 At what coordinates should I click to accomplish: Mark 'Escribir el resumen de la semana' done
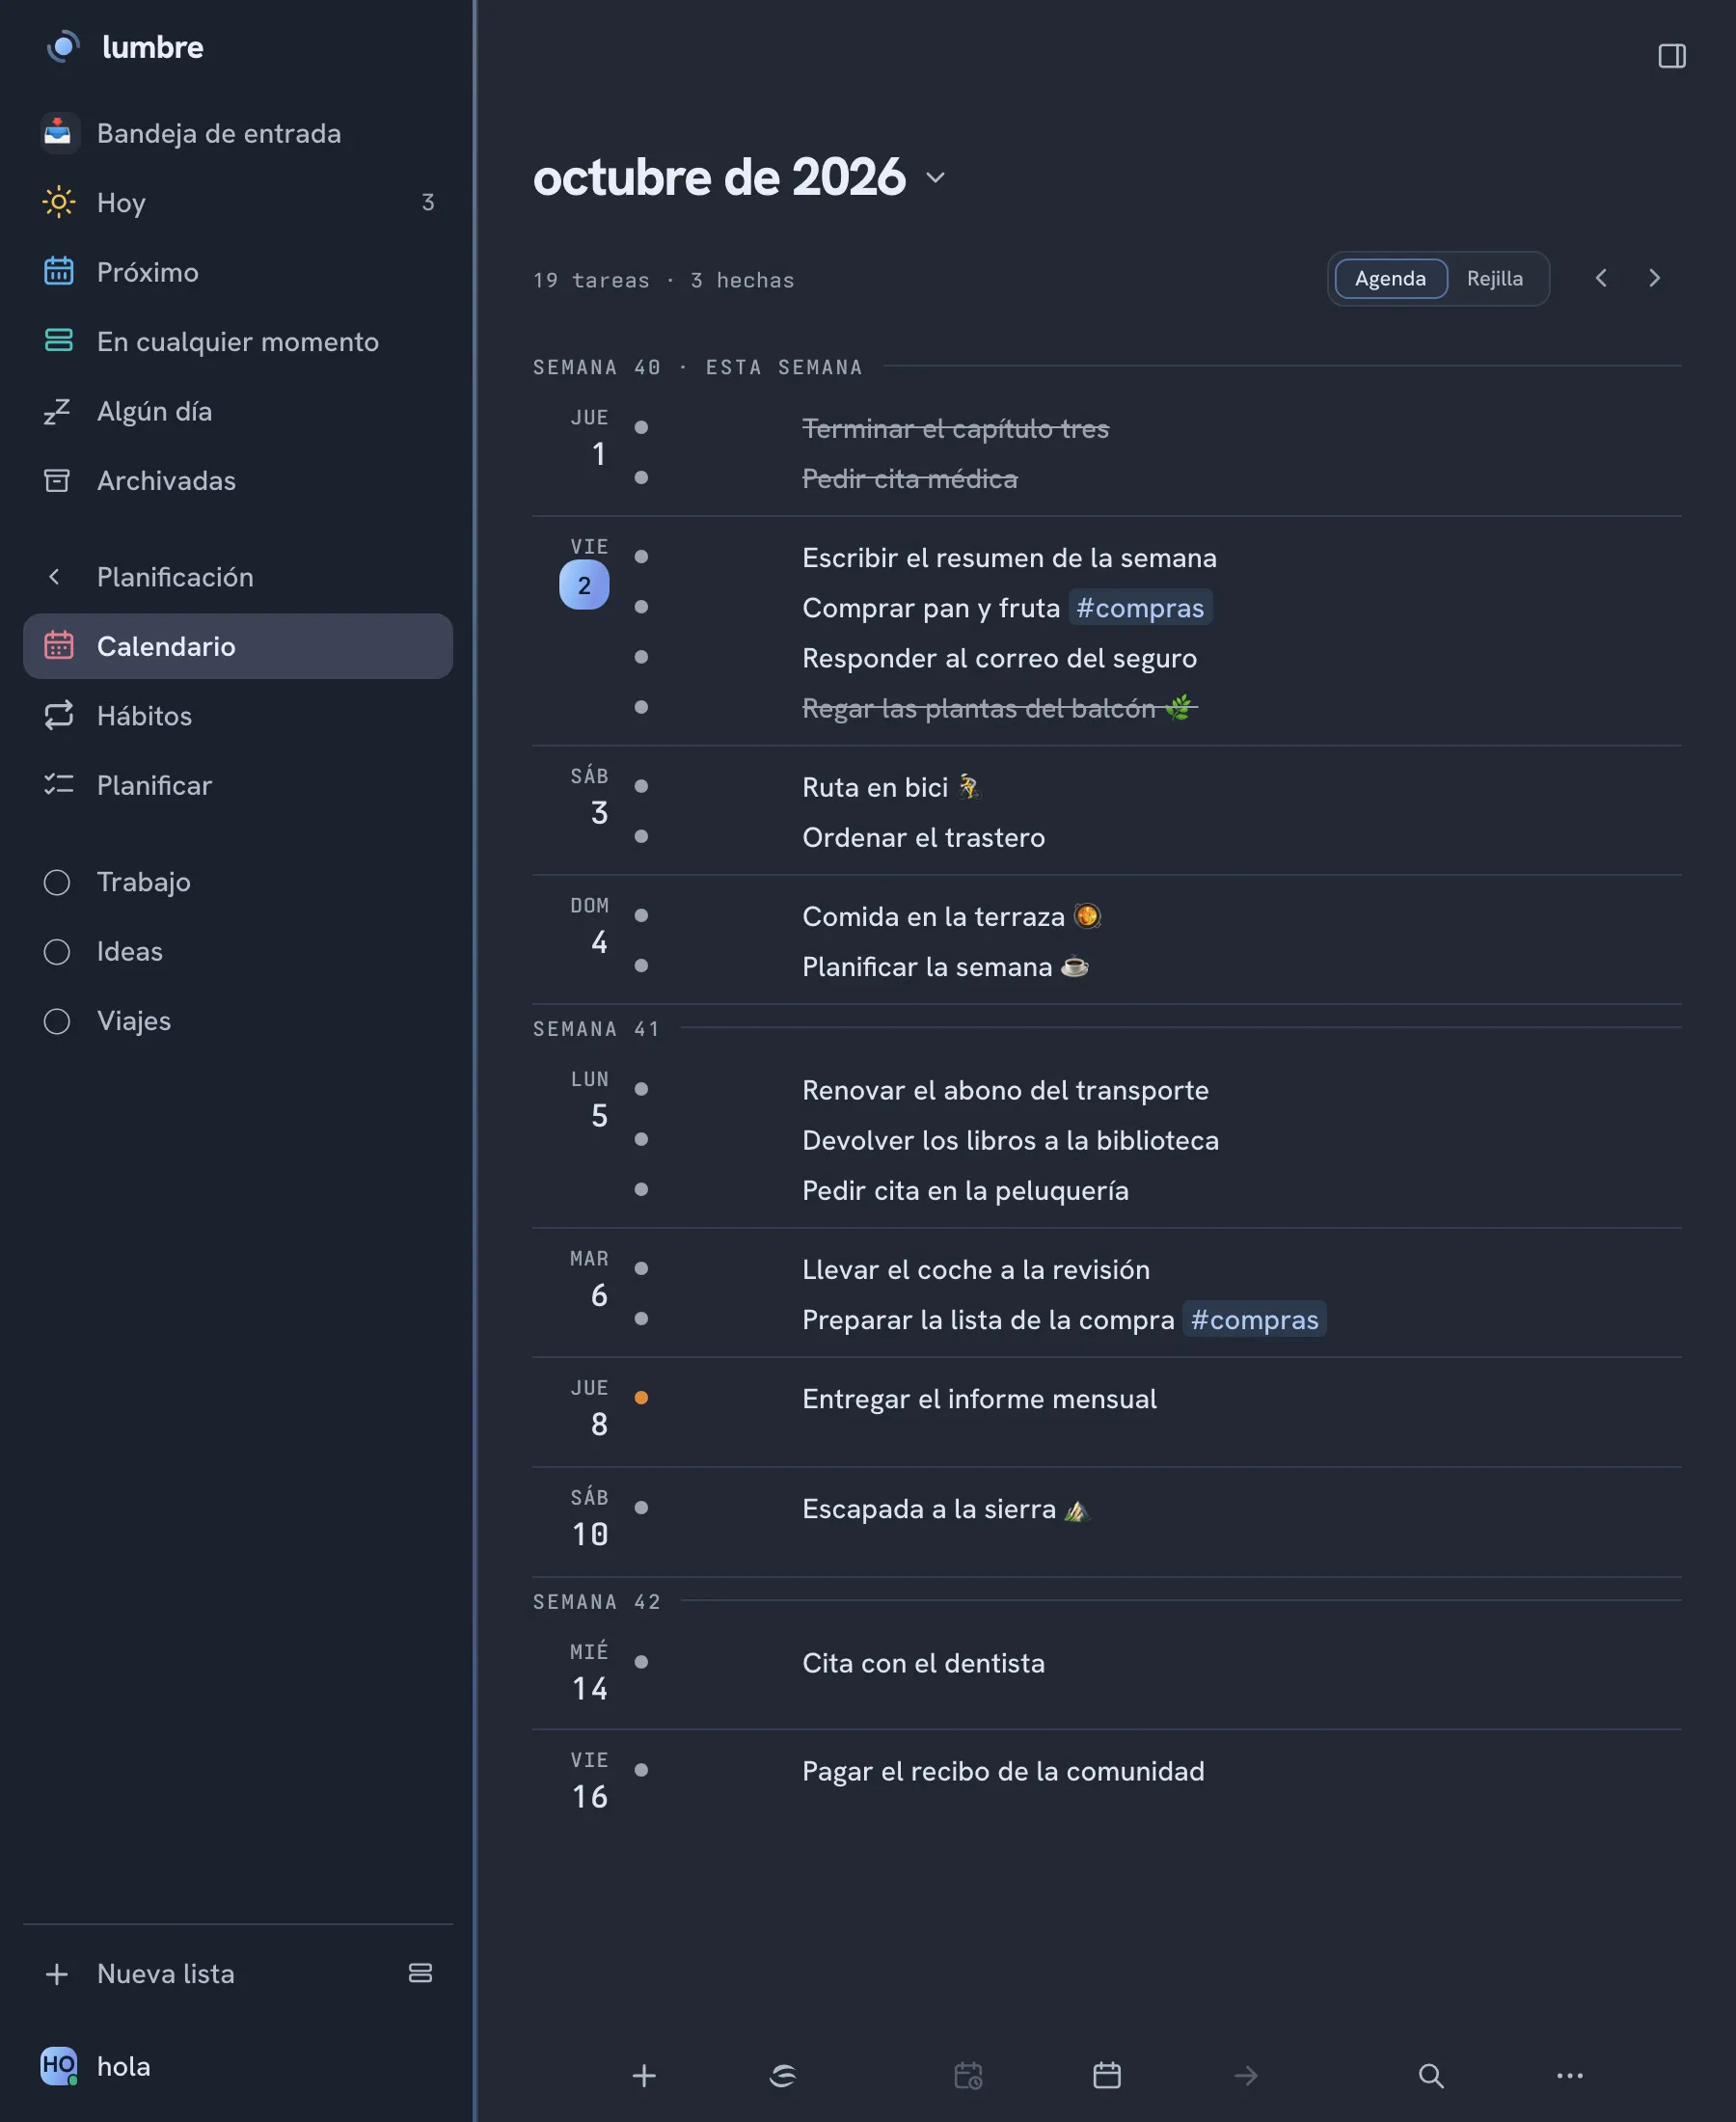pyautogui.click(x=641, y=556)
